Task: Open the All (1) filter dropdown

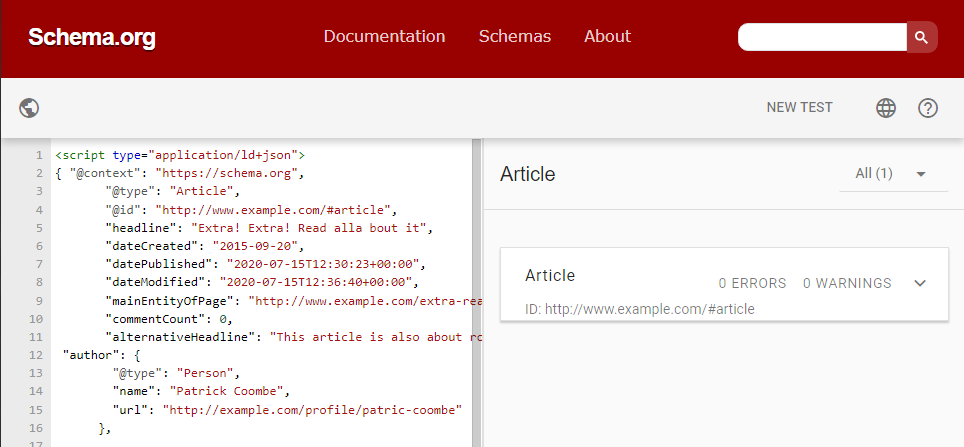Action: tap(893, 174)
